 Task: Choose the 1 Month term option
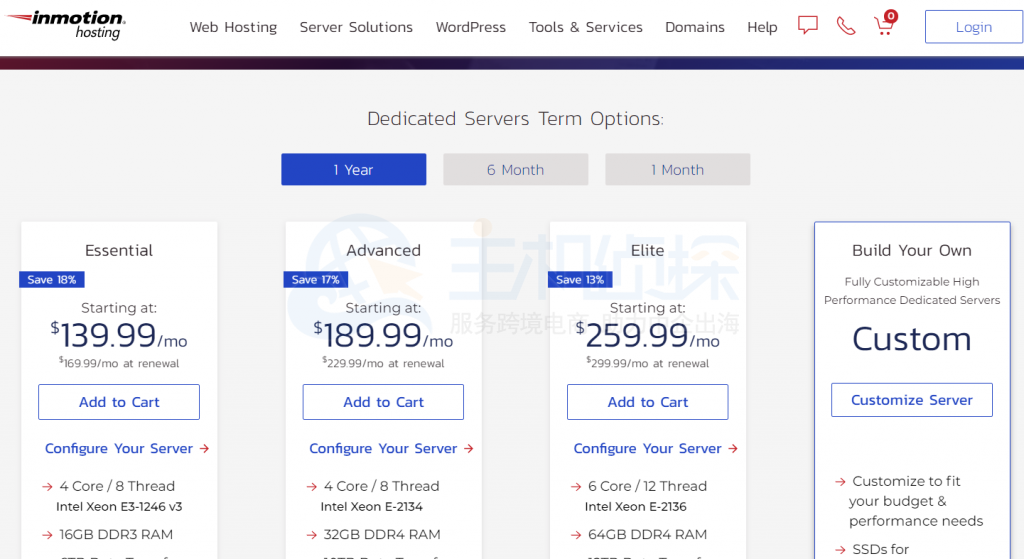click(x=677, y=170)
